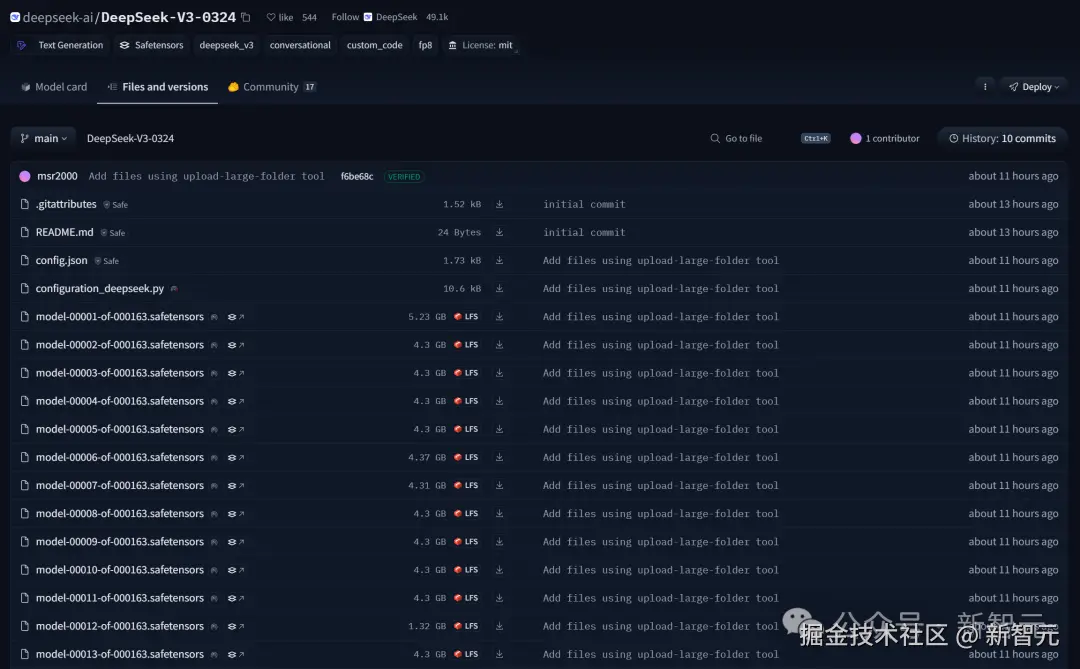Open the .gitattributes file

(66, 205)
